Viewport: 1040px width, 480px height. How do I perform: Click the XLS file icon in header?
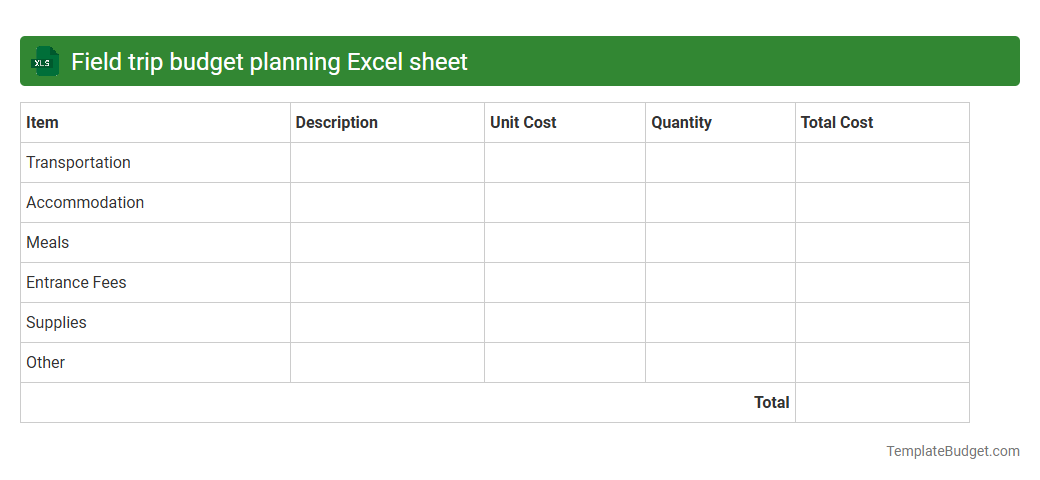tap(44, 62)
